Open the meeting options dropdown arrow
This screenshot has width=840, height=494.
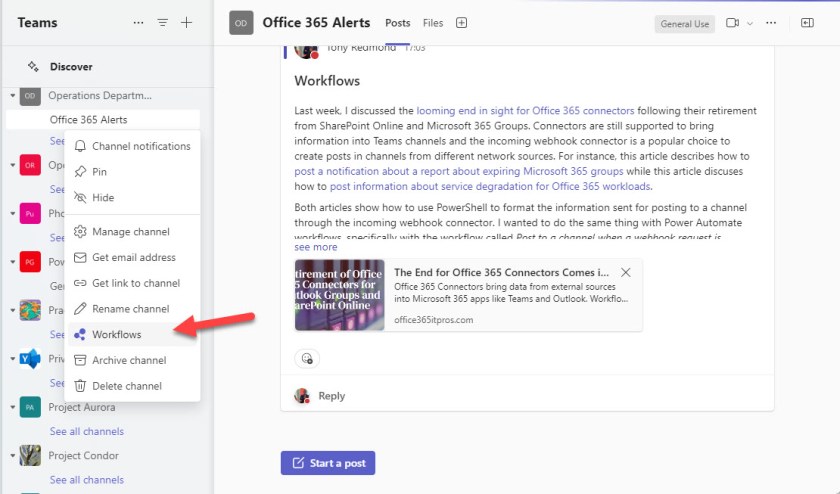point(750,24)
